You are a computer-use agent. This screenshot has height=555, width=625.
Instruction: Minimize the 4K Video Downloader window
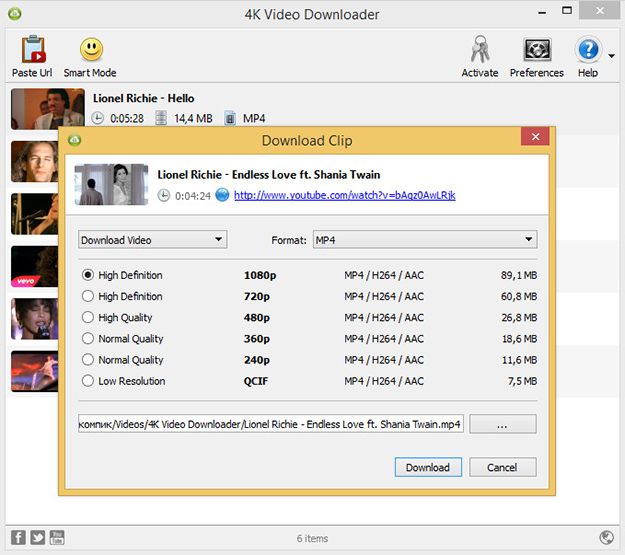coord(542,13)
